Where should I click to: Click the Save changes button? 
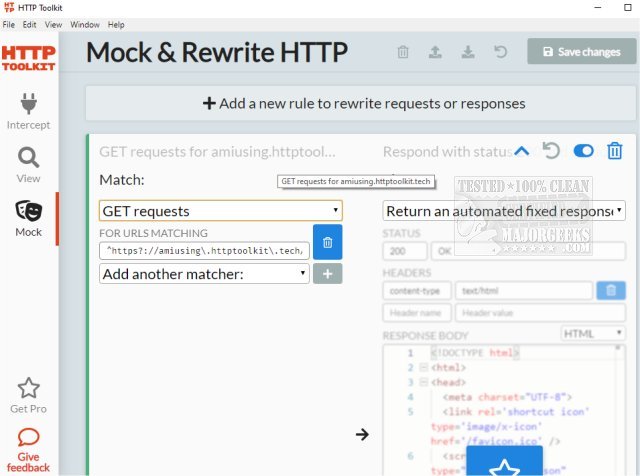[x=581, y=52]
